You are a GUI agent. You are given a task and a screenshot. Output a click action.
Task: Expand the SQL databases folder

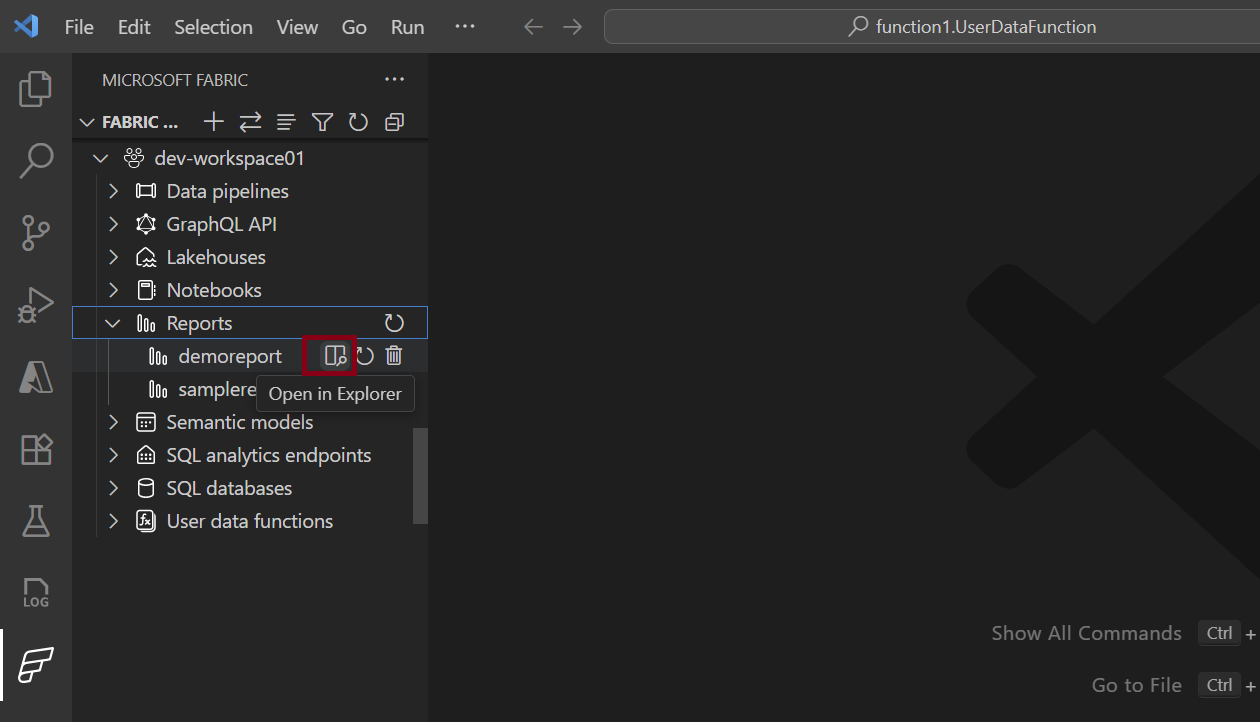click(x=113, y=488)
